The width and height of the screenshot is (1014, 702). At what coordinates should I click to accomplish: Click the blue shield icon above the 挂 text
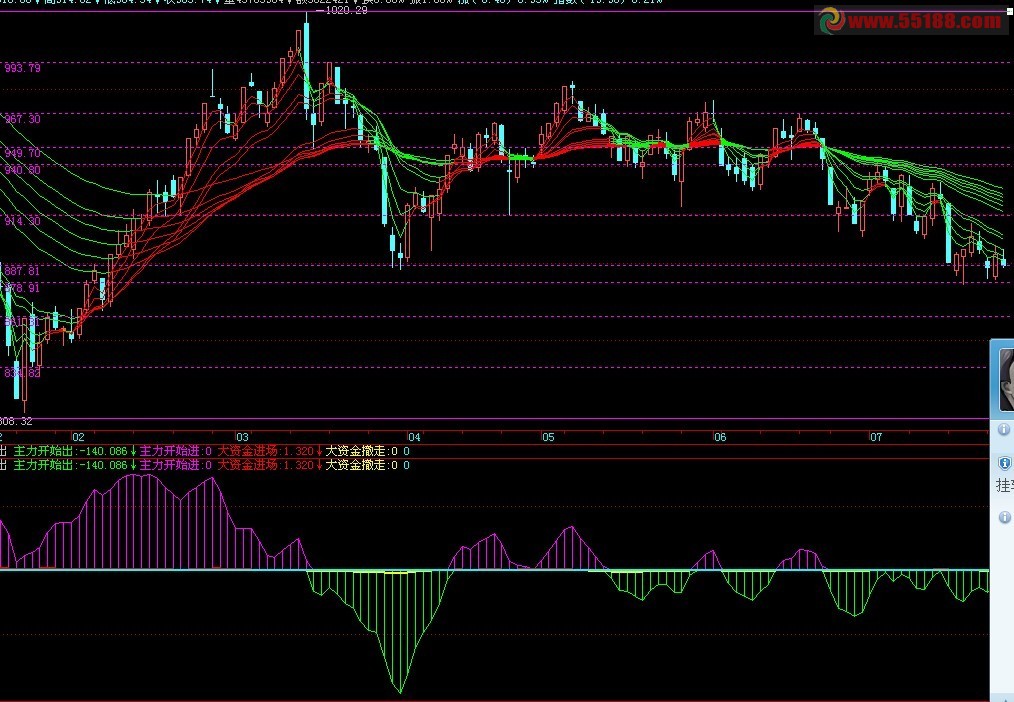click(x=1004, y=464)
